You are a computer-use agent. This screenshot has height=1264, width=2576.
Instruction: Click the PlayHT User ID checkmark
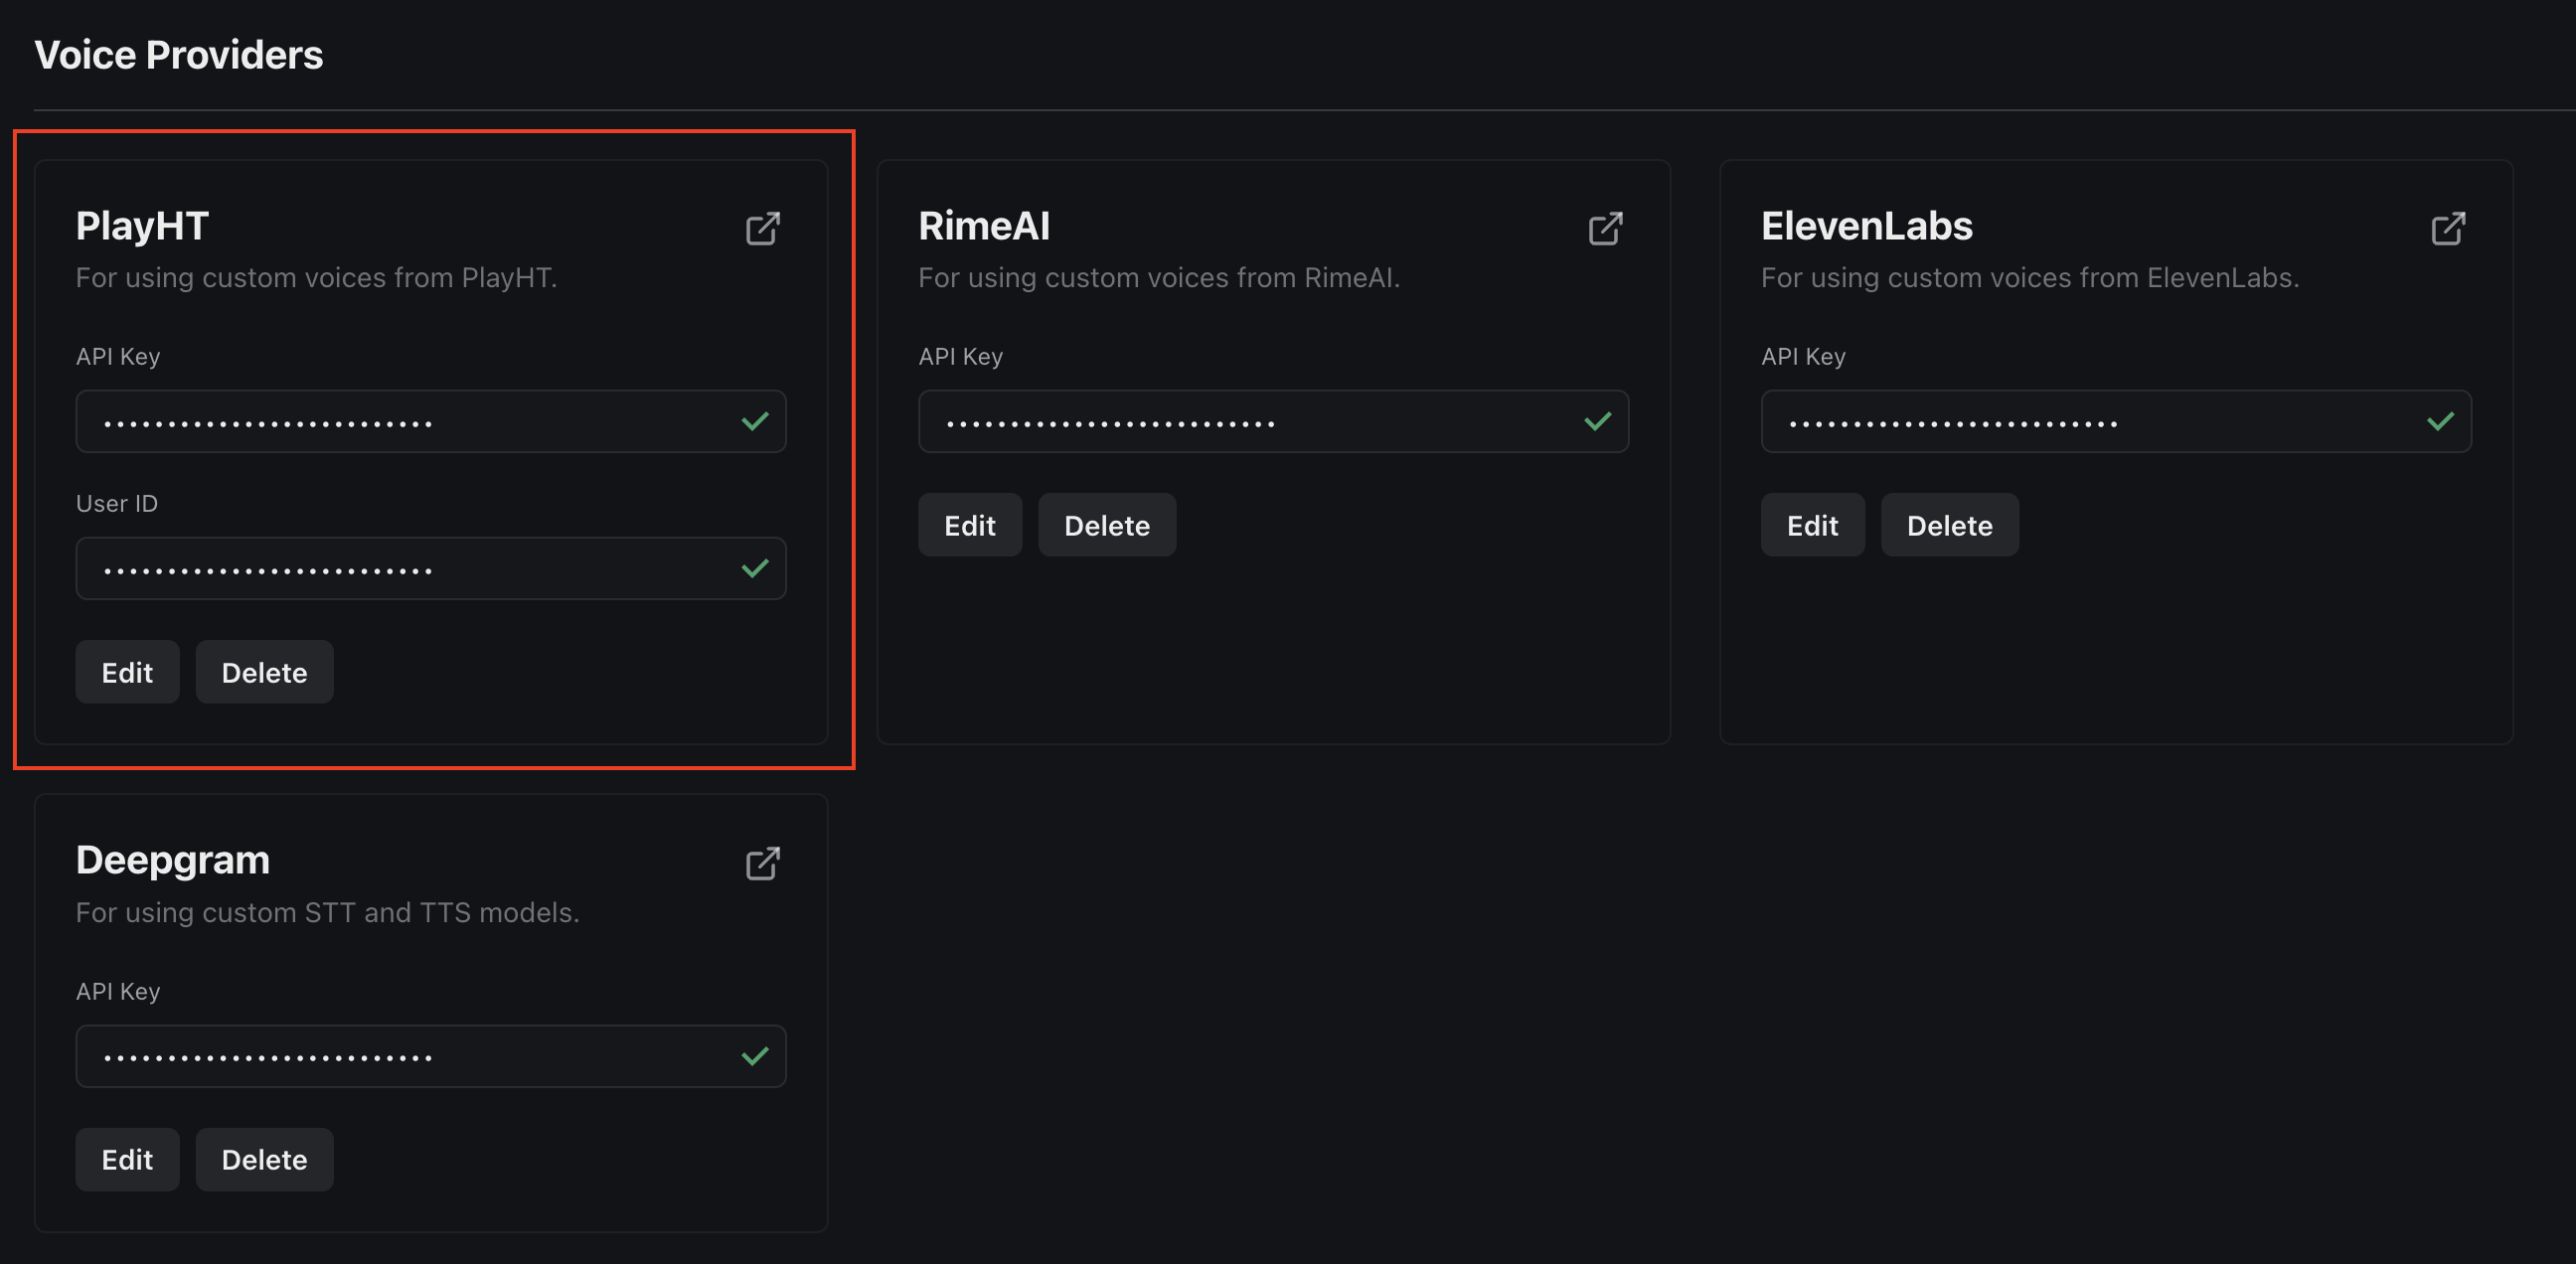click(x=755, y=568)
